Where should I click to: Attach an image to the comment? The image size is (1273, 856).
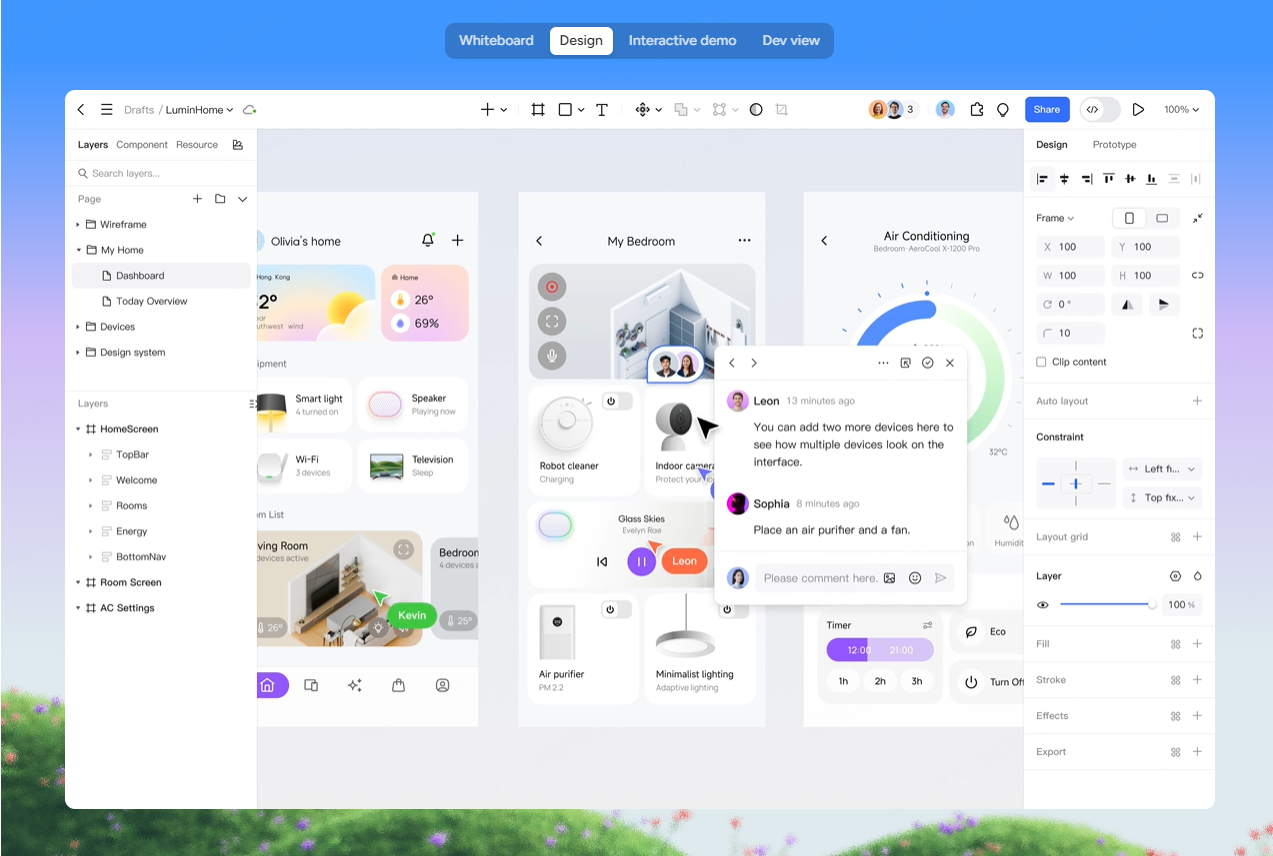click(x=890, y=578)
